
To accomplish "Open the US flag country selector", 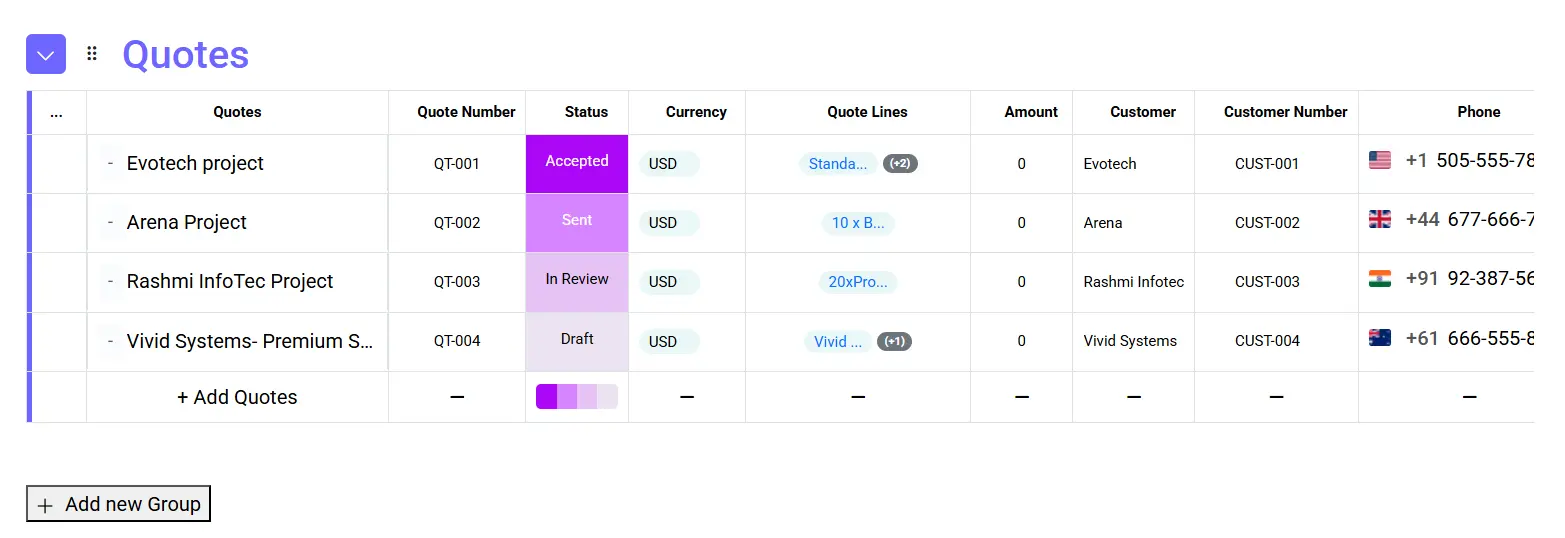I will 1380,160.
